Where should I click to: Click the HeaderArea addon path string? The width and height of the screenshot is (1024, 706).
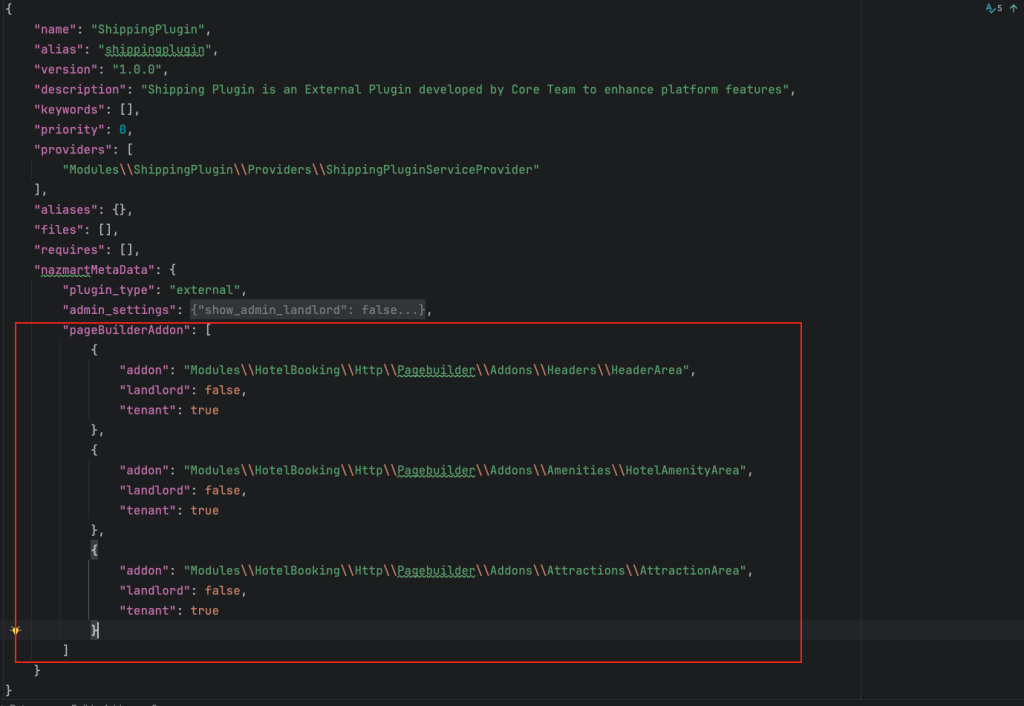436,370
